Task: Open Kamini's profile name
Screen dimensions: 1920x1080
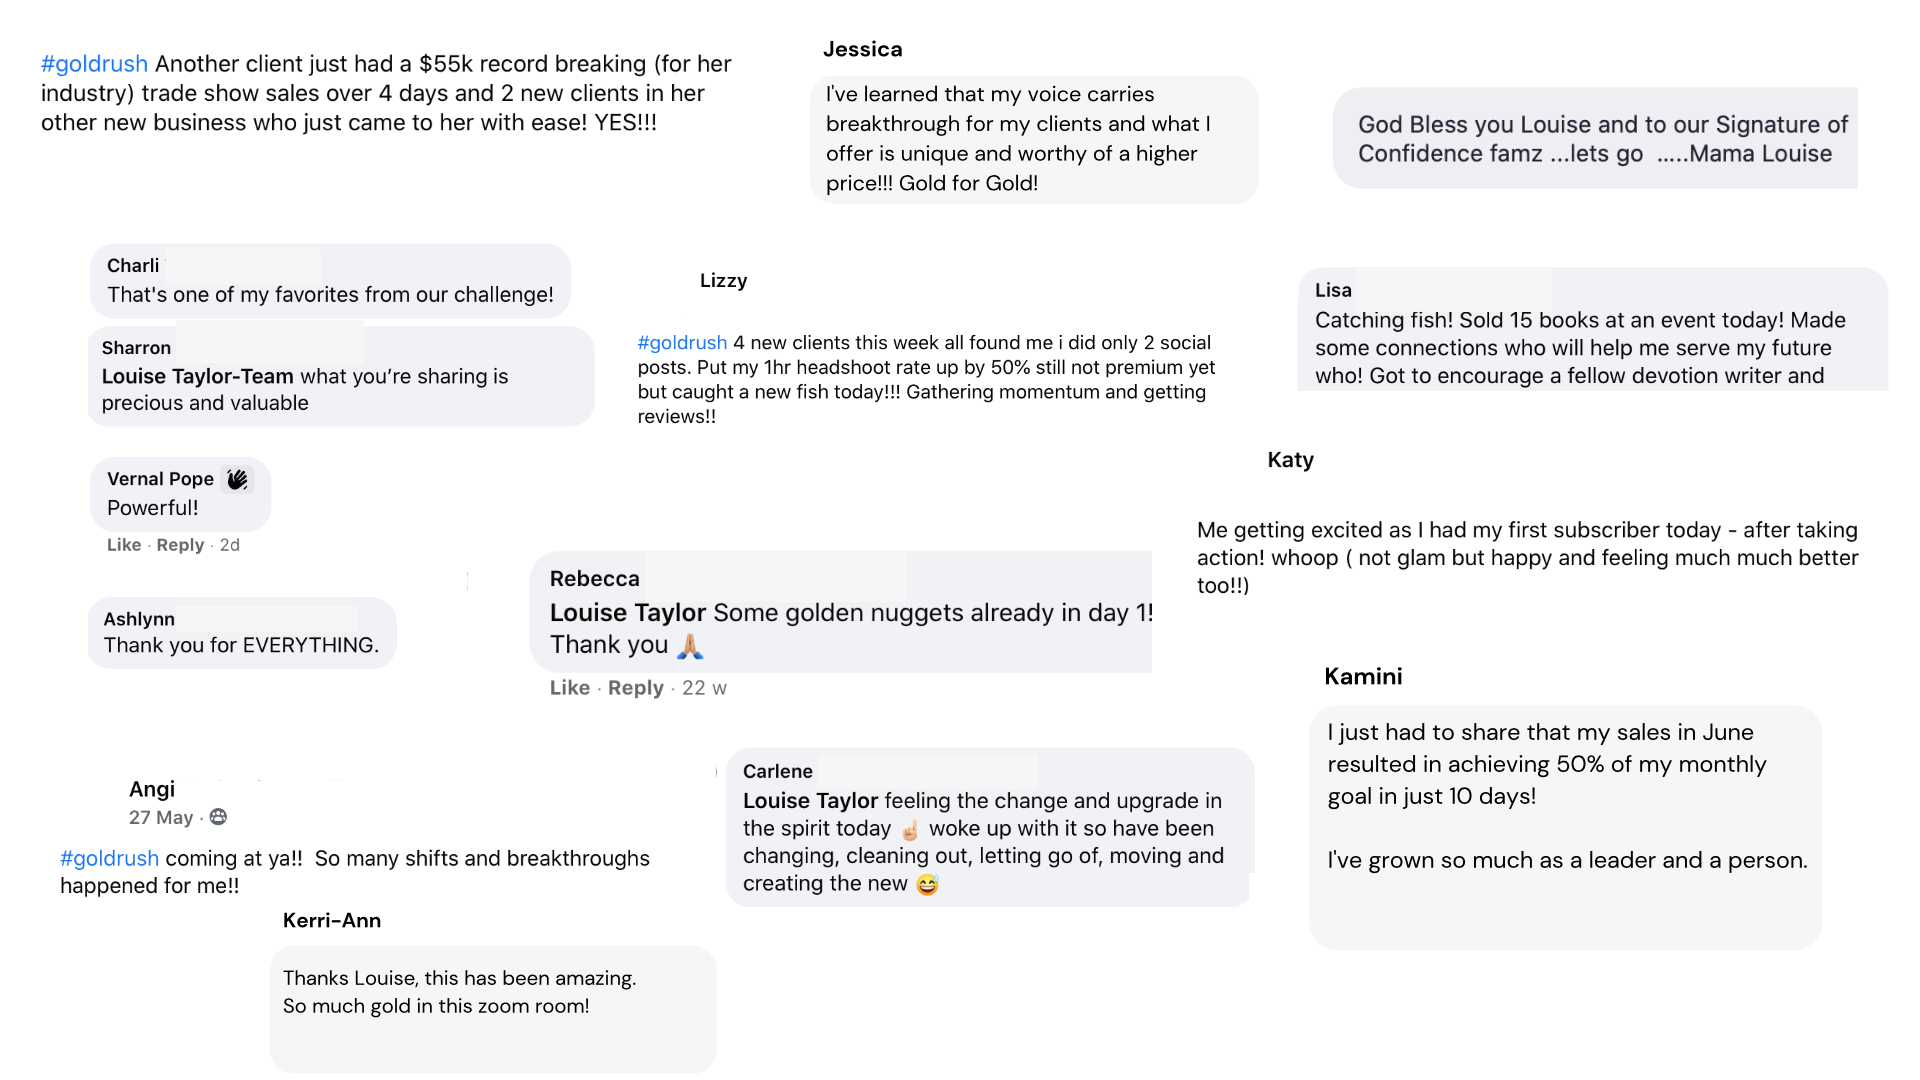Action: click(1362, 676)
